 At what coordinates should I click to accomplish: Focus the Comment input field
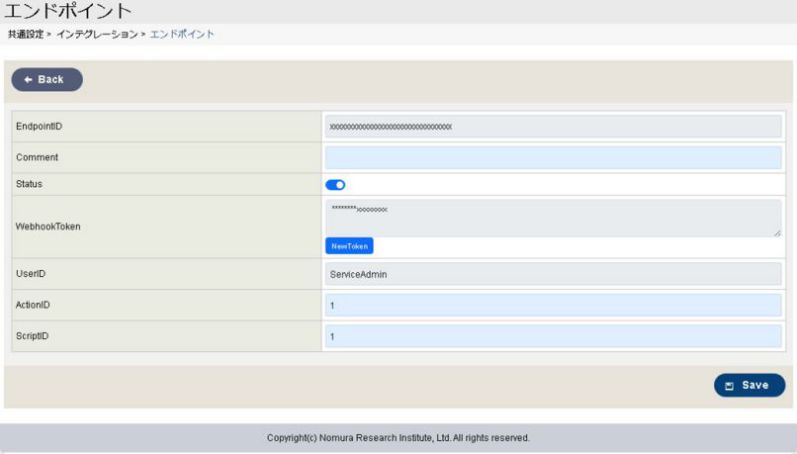[x=553, y=158]
